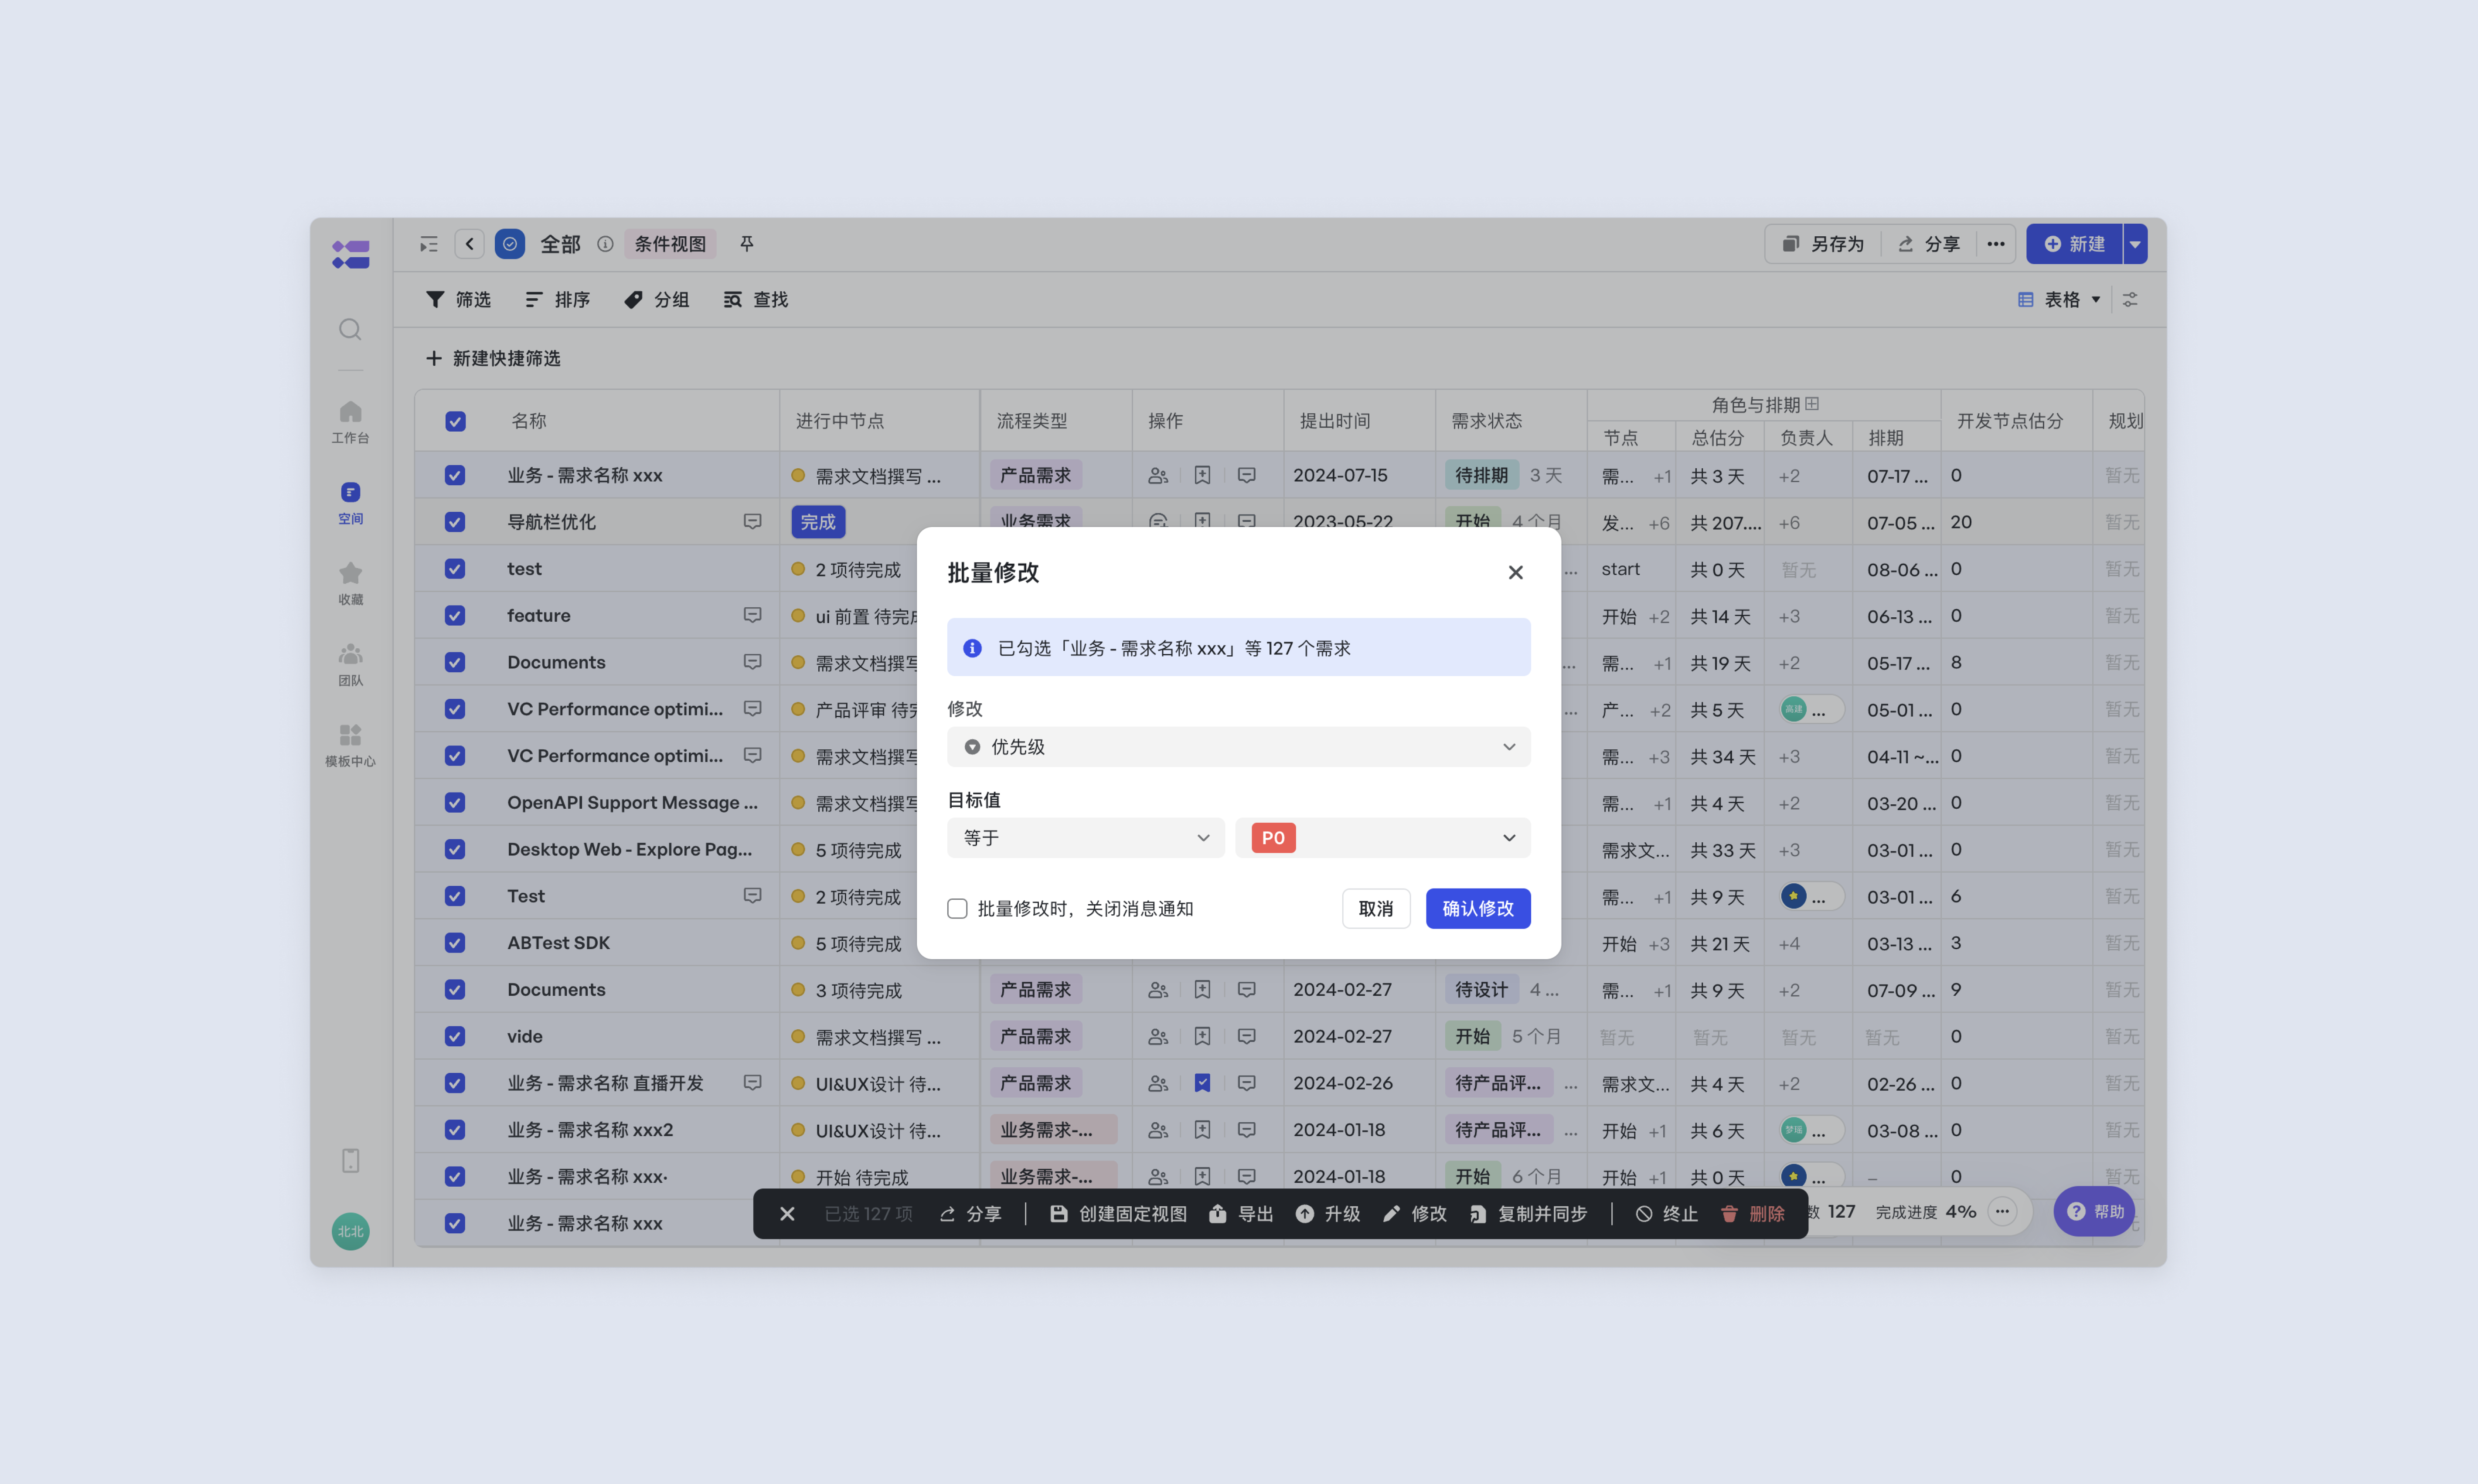2478x1484 pixels.
Task: Uncheck the 业务 - 需求名称 xxx2 row checkbox
Action: tap(455, 1130)
